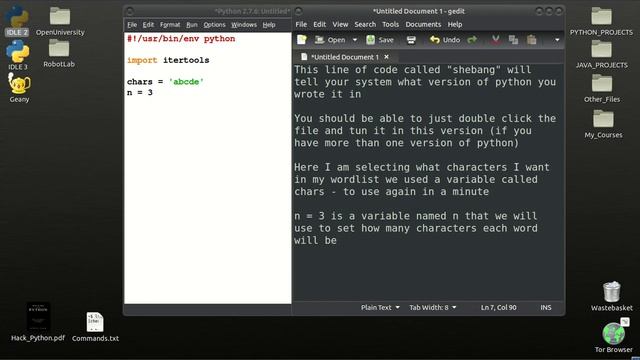Cut selection with the scissors icon

coord(496,40)
